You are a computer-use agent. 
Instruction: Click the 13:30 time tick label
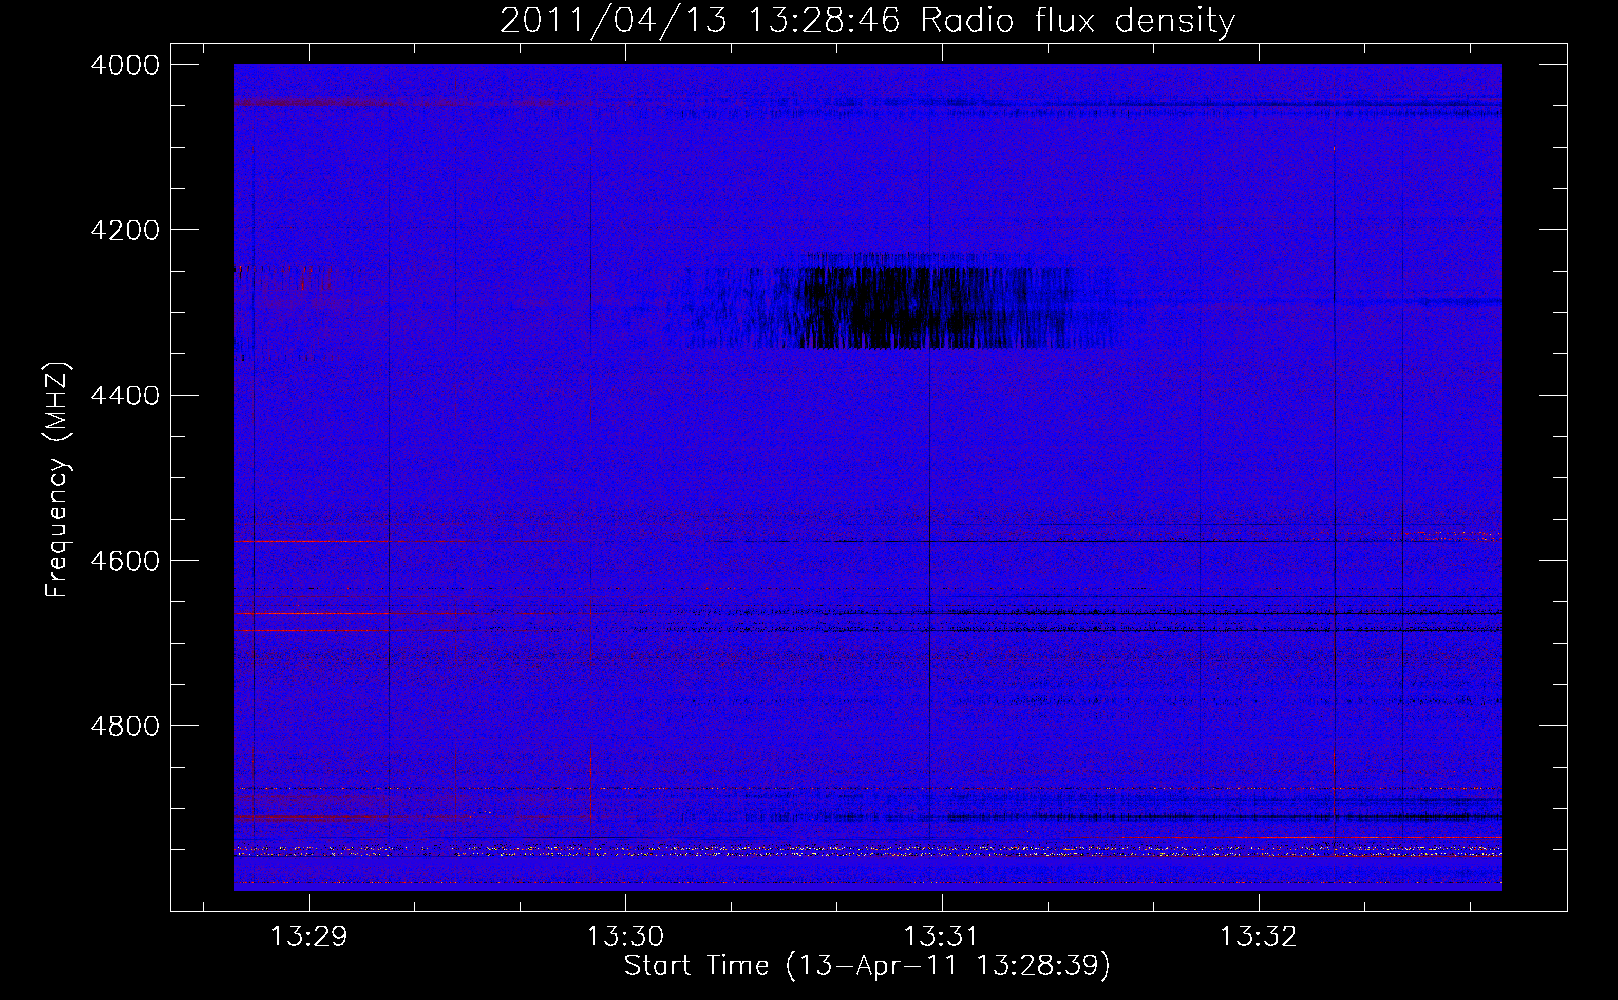pyautogui.click(x=625, y=936)
